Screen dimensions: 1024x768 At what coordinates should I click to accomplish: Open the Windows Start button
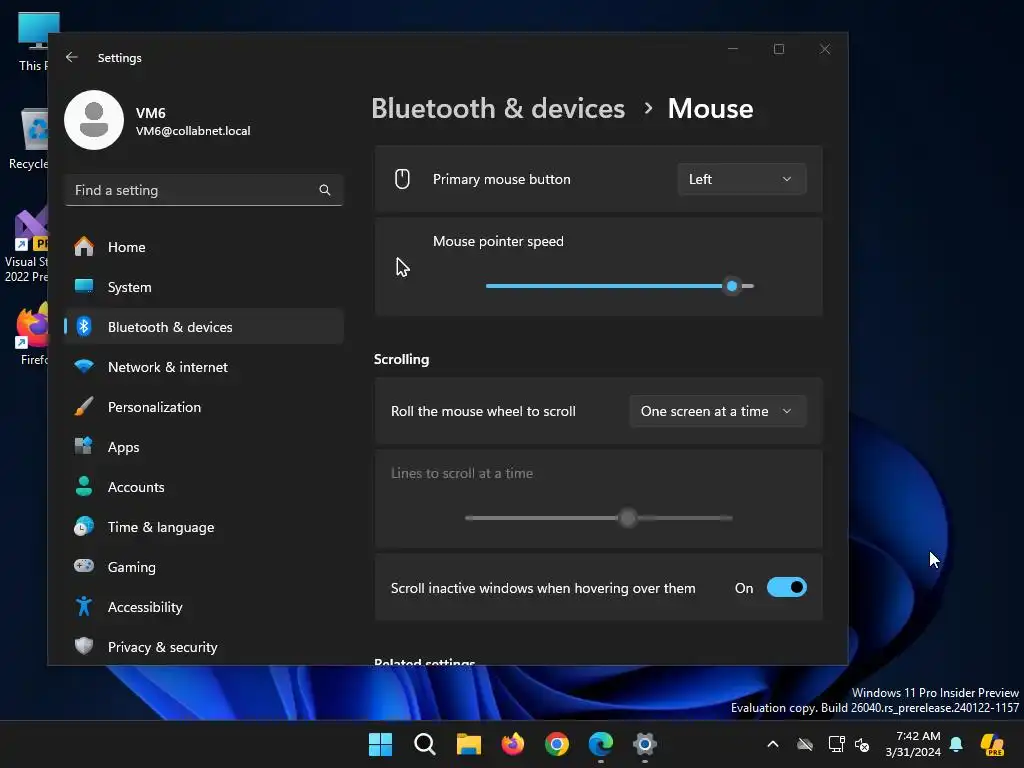[x=381, y=744]
